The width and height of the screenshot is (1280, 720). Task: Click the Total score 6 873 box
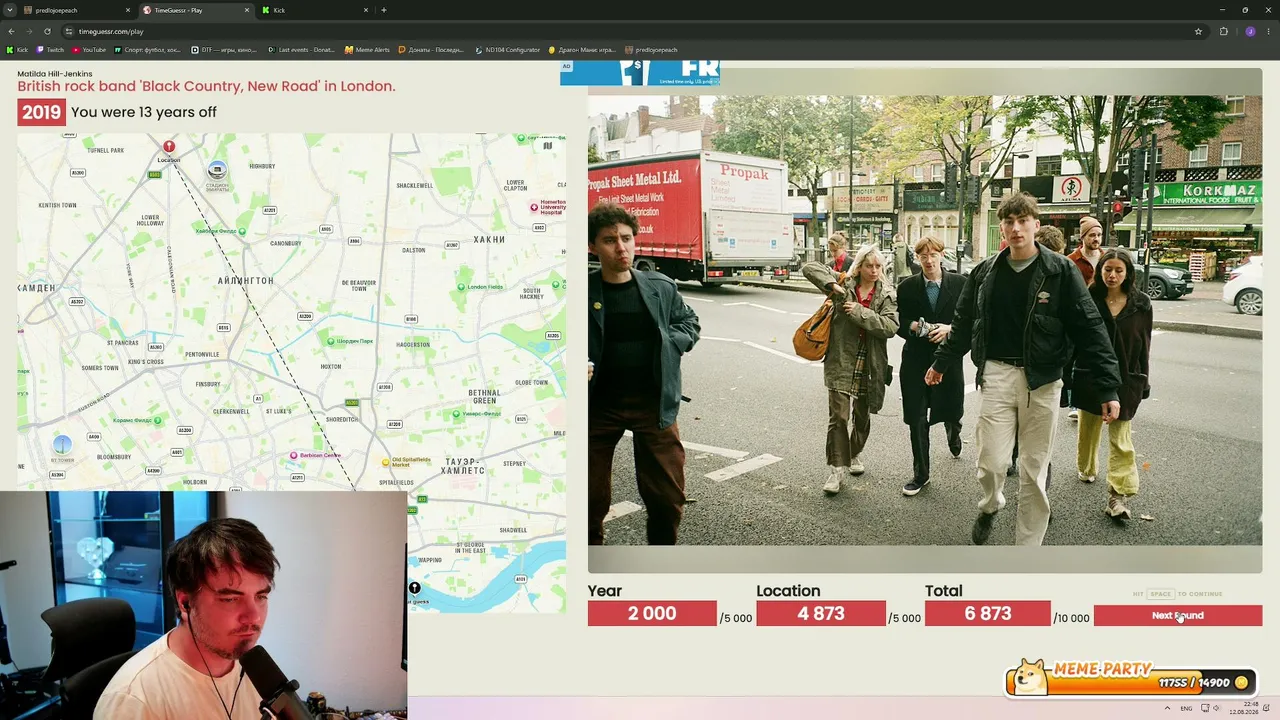[988, 613]
